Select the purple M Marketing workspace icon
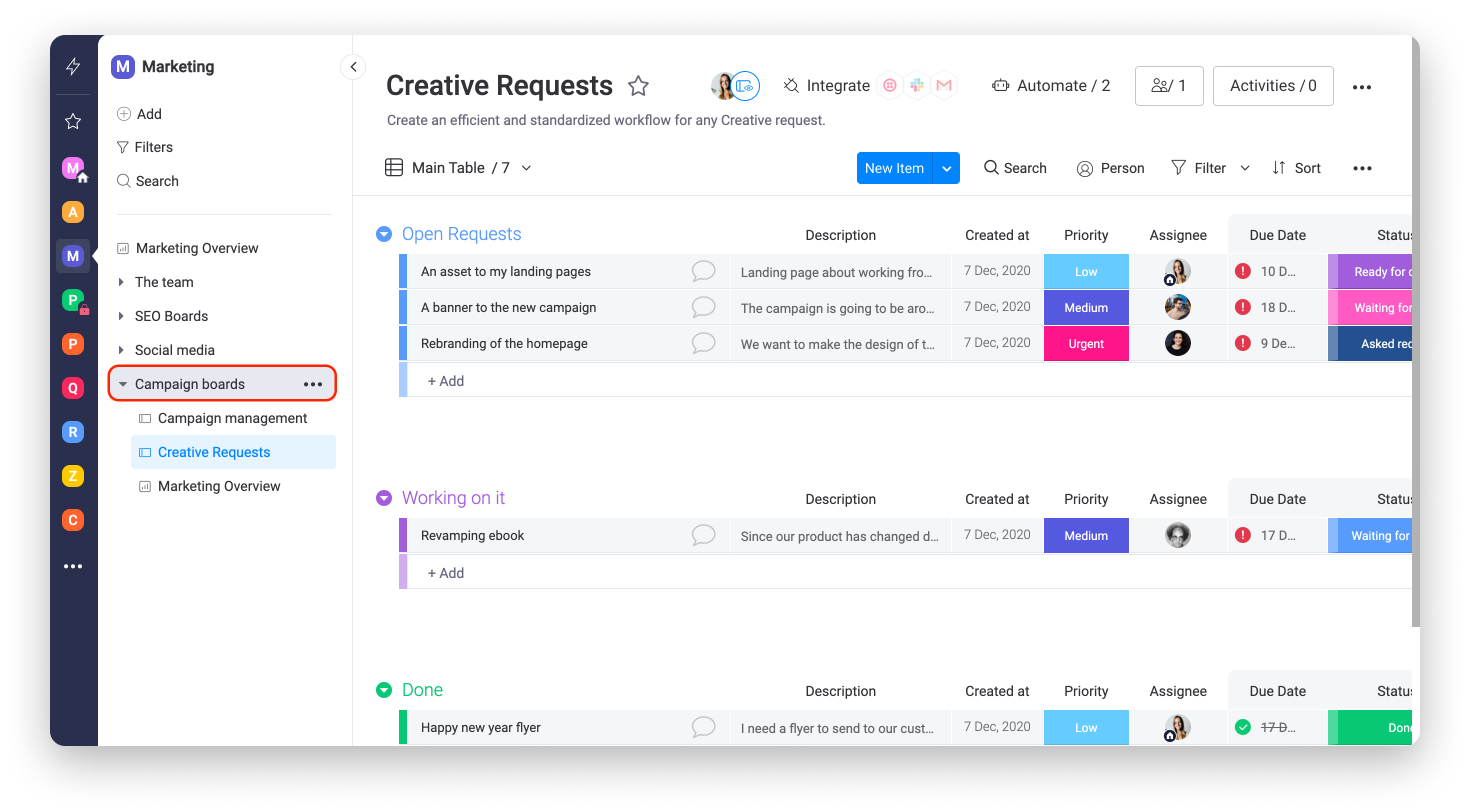This screenshot has width=1470, height=811. click(72, 256)
